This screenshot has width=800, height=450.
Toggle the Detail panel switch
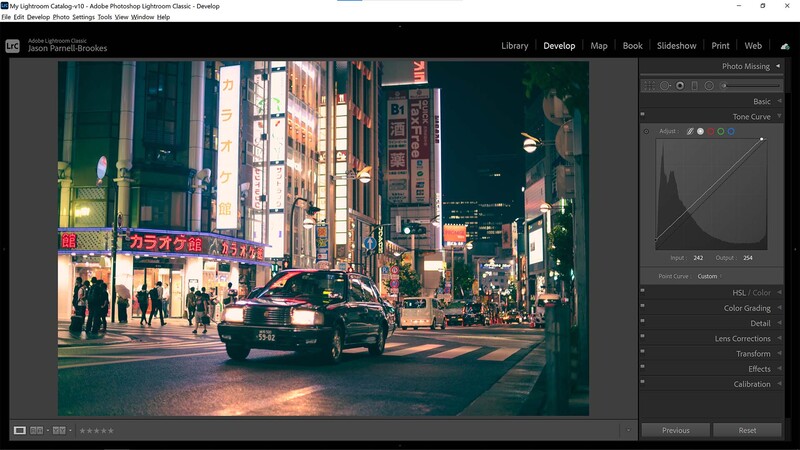642,320
